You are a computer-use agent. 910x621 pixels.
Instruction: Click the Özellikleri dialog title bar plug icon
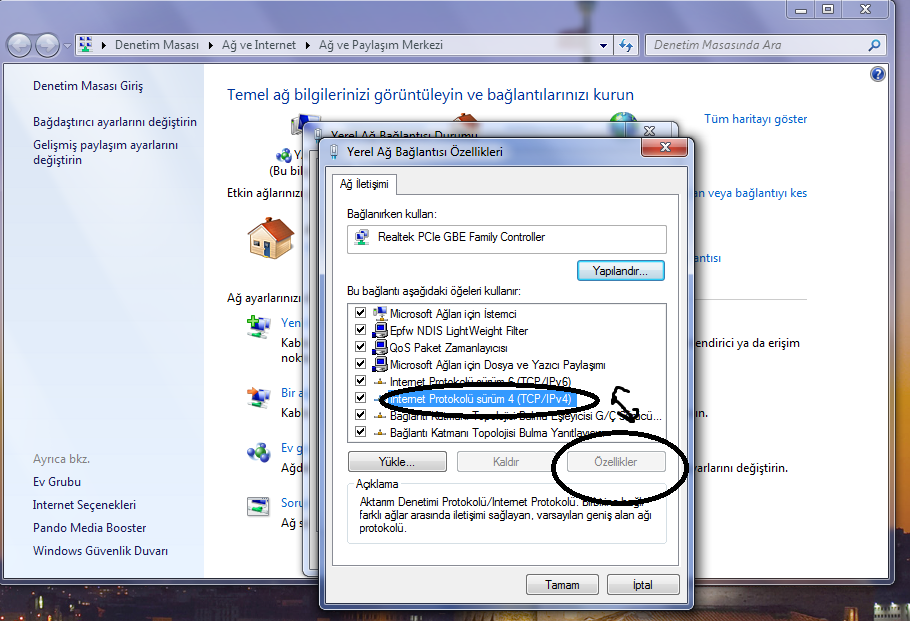334,152
